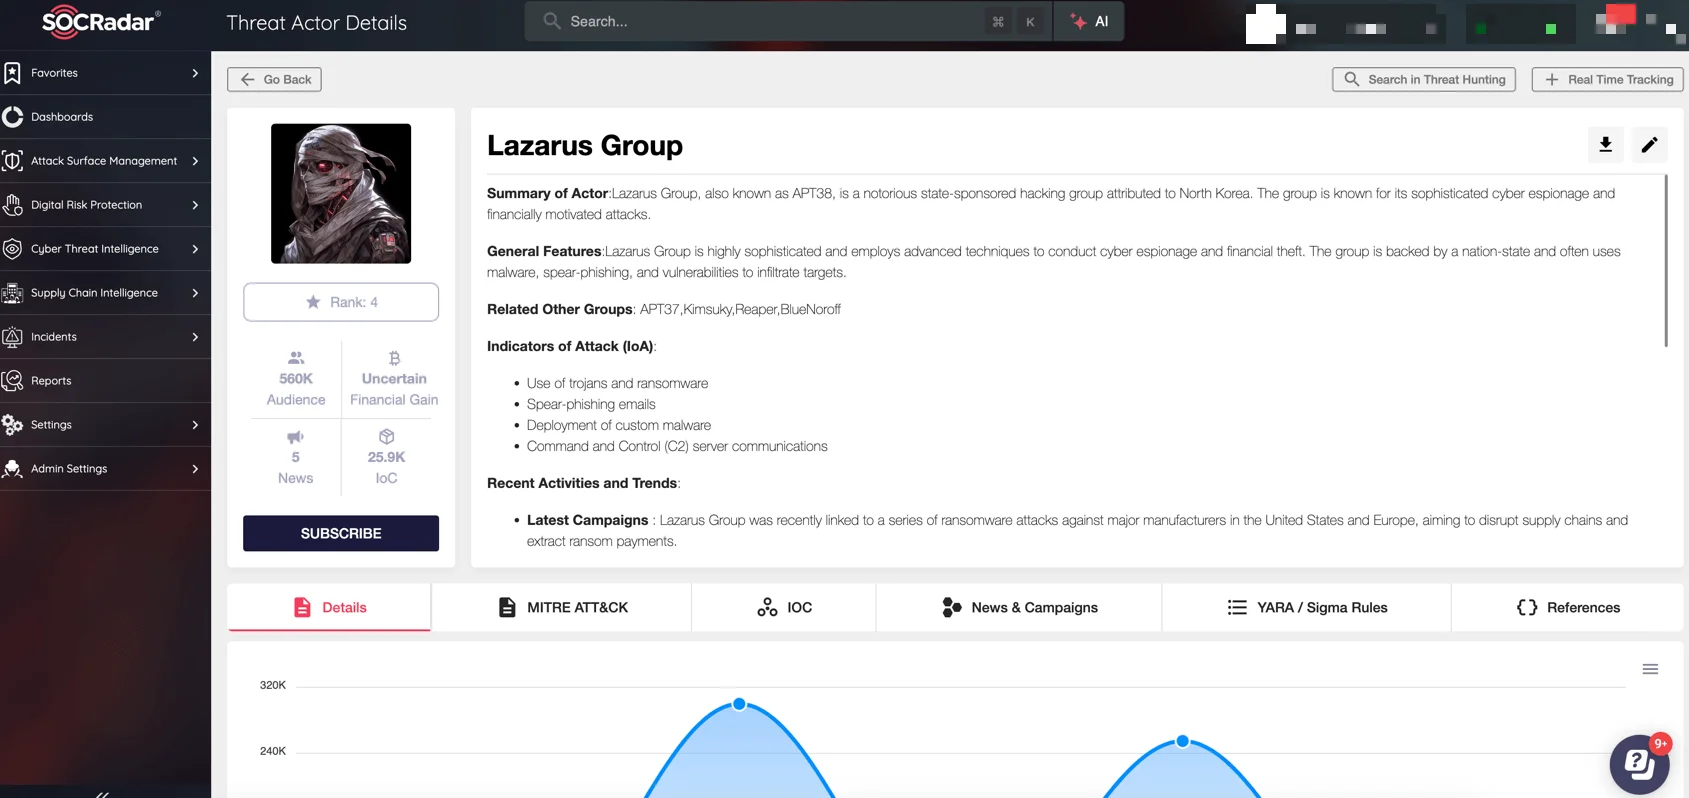The width and height of the screenshot is (1689, 798).
Task: Click the Lazarus Group avatar image
Action: coord(341,194)
